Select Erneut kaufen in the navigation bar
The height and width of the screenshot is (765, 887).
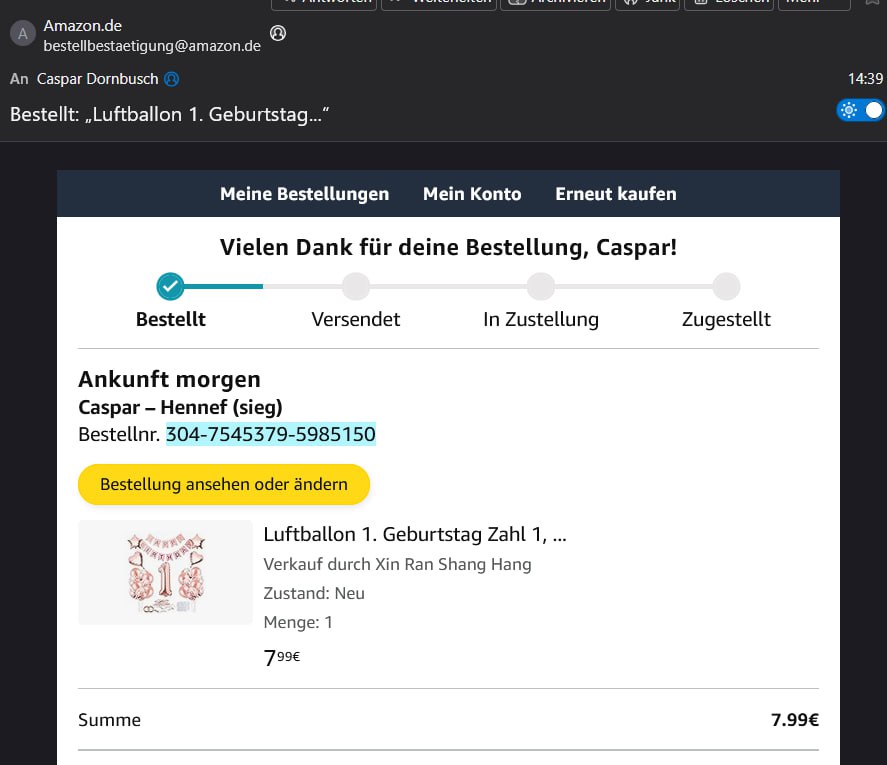pos(615,194)
